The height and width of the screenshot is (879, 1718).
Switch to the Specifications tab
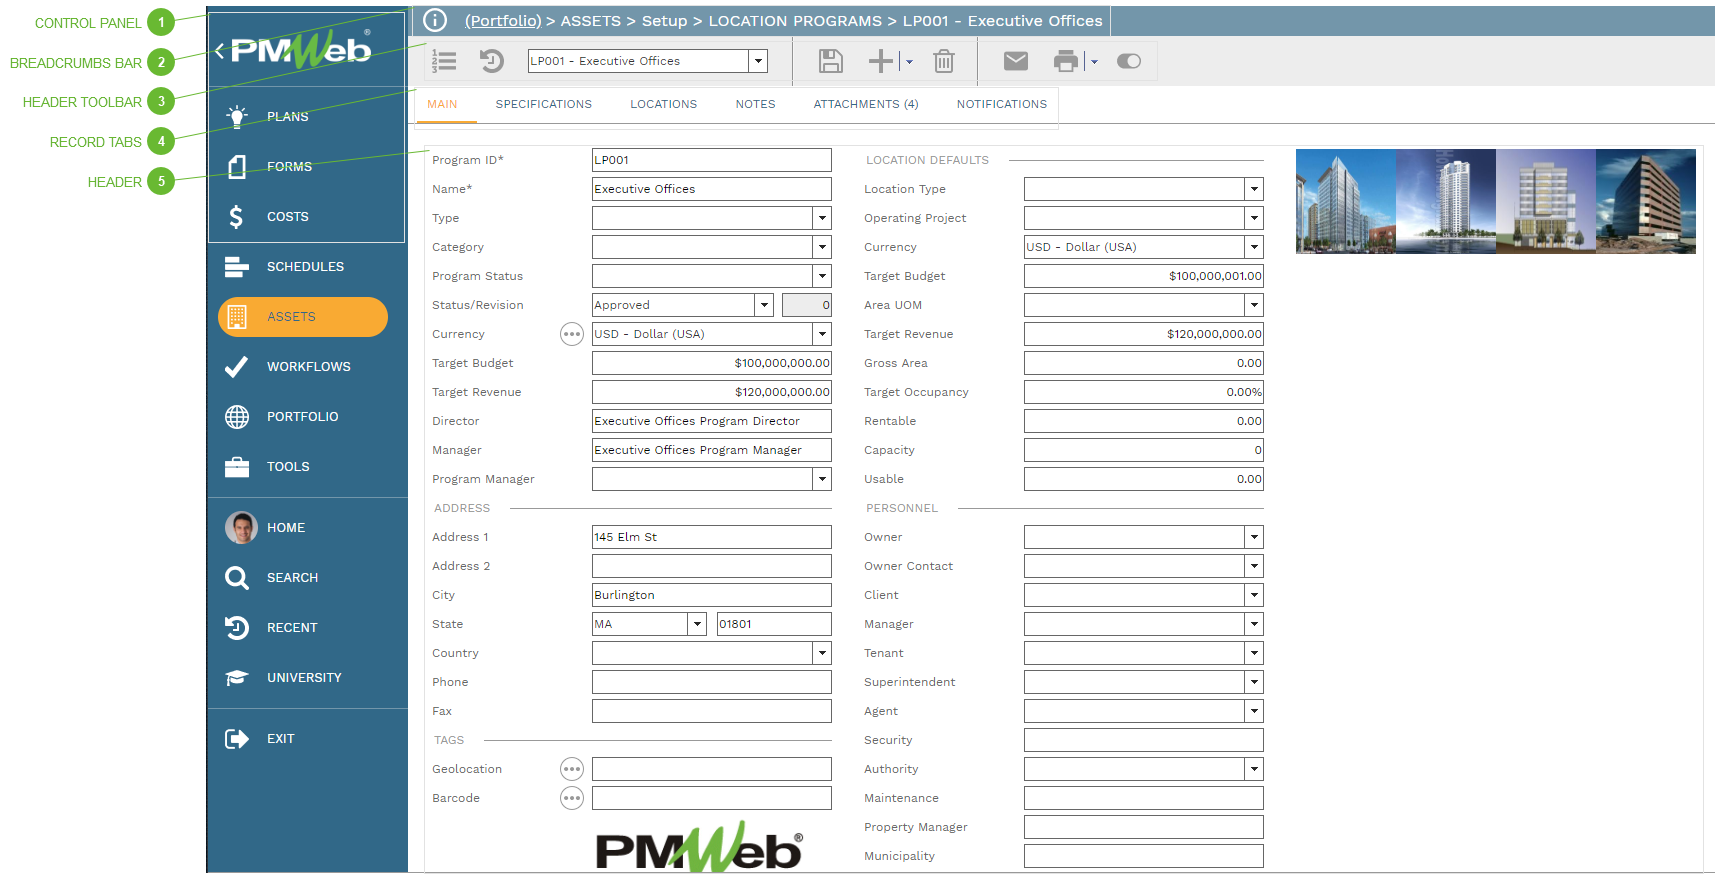[543, 104]
